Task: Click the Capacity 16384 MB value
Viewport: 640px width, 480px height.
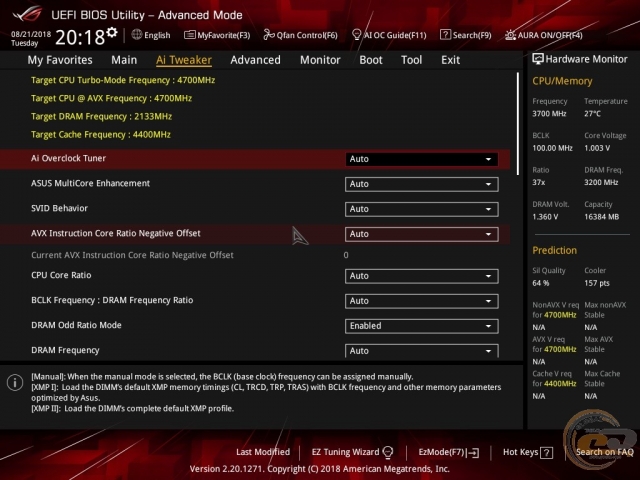Action: (x=601, y=217)
